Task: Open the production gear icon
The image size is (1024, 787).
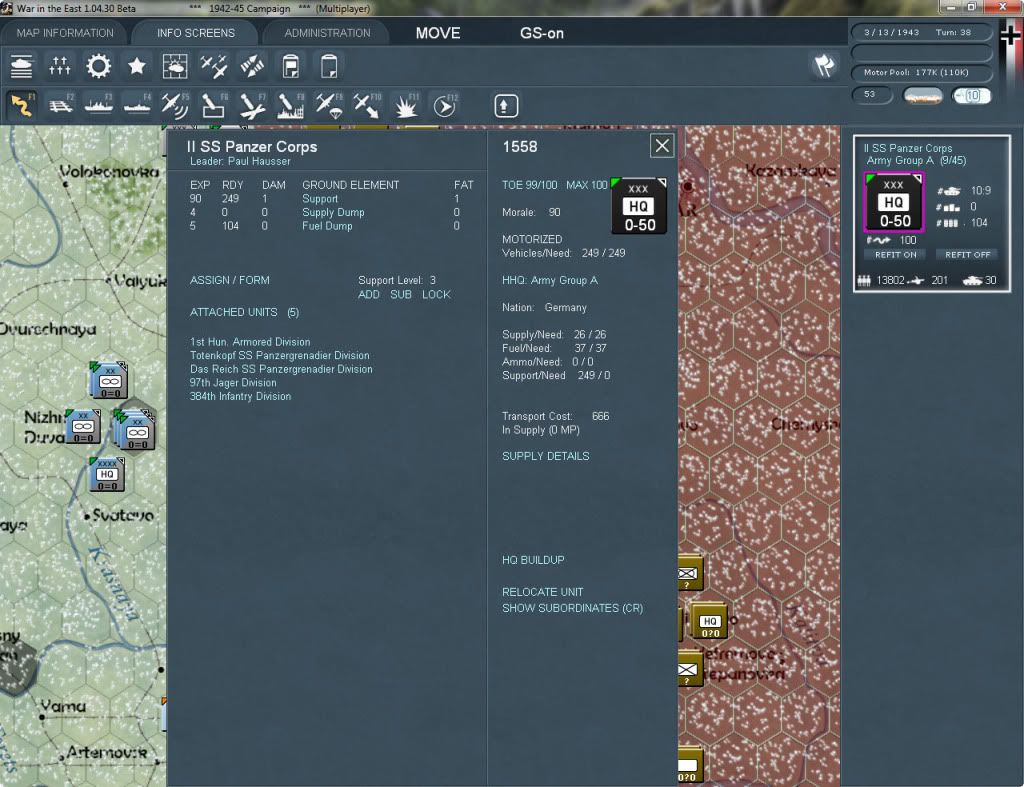Action: tap(99, 66)
